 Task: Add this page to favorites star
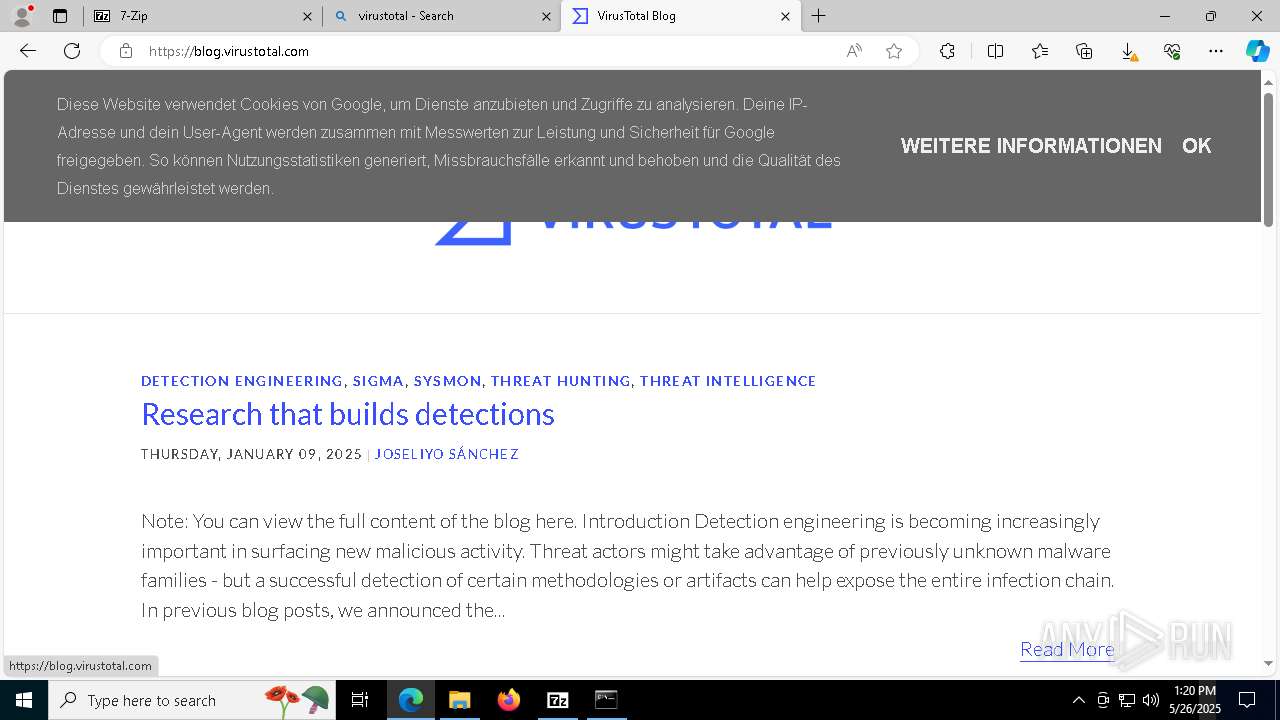point(894,51)
